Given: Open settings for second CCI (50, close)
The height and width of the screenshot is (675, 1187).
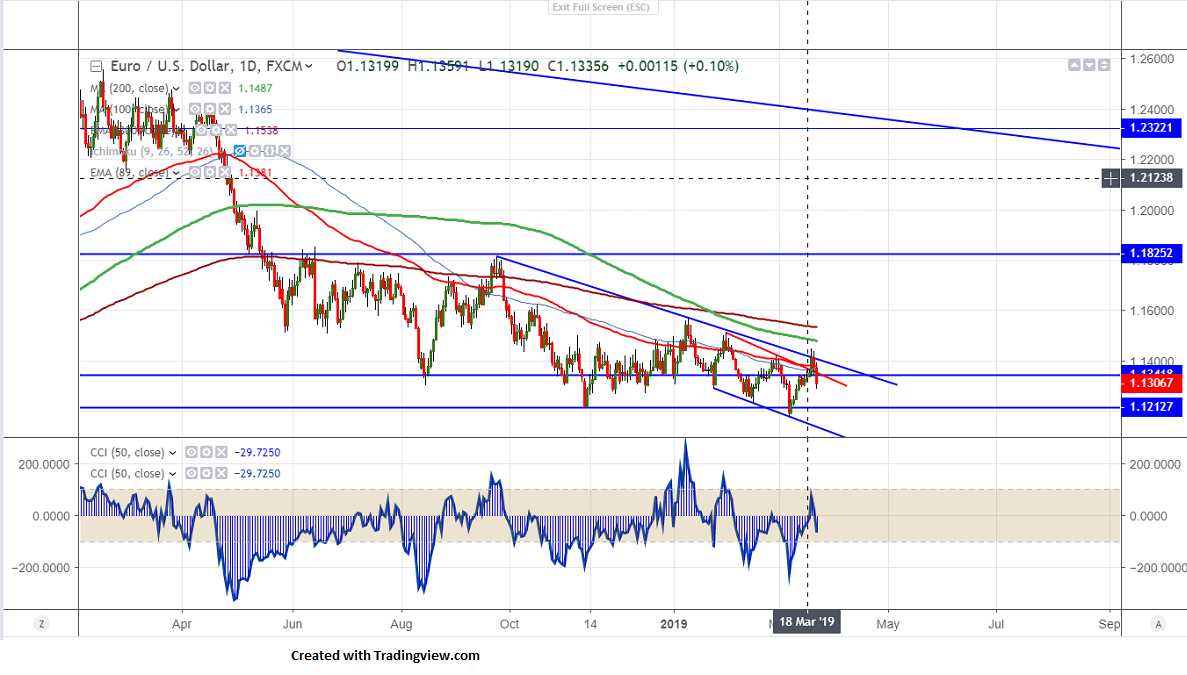Looking at the screenshot, I should click(x=206, y=474).
